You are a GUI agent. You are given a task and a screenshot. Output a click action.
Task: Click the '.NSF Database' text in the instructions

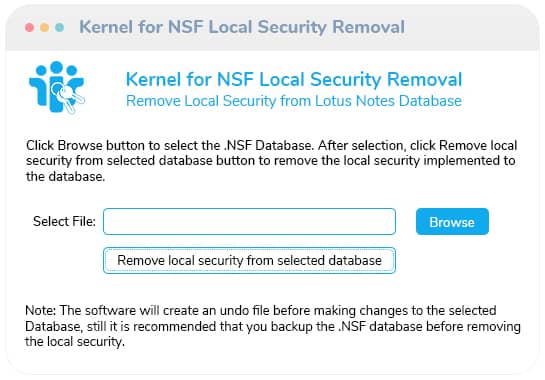[x=267, y=145]
